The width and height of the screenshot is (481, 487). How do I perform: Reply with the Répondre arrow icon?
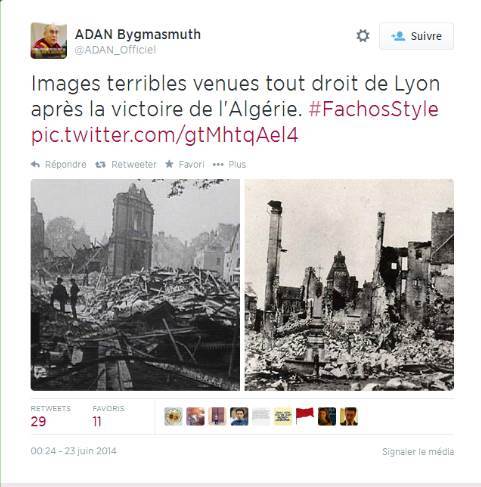35,164
